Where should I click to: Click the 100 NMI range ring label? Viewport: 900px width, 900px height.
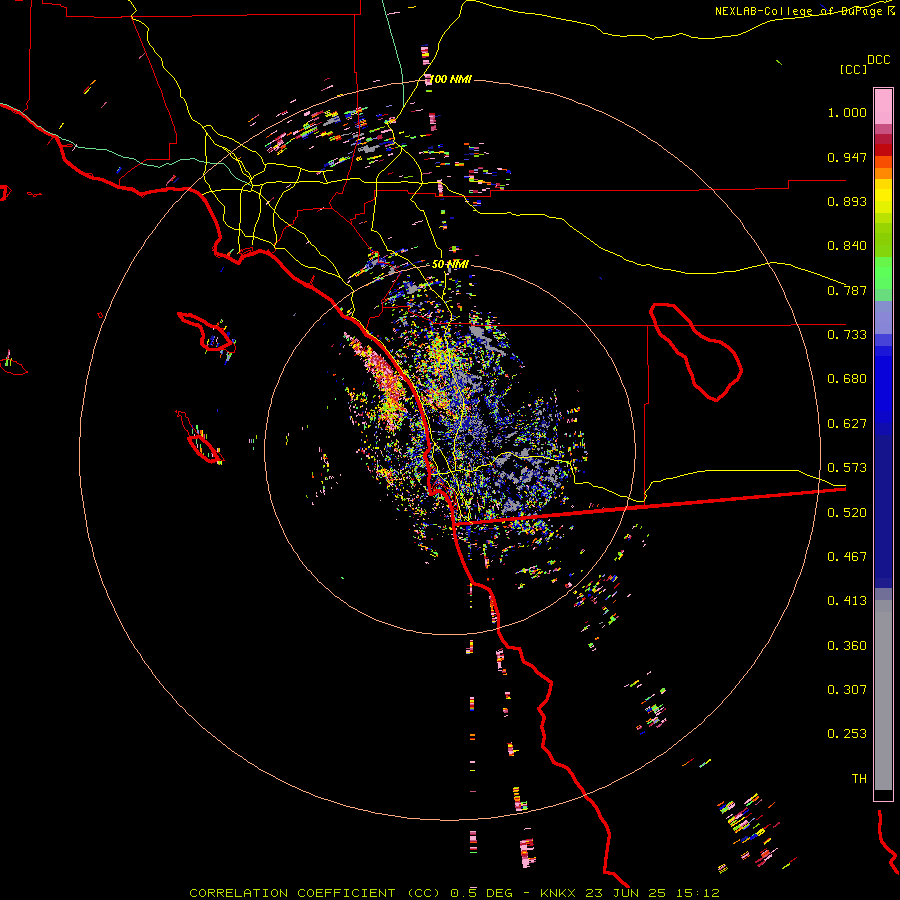tap(451, 79)
